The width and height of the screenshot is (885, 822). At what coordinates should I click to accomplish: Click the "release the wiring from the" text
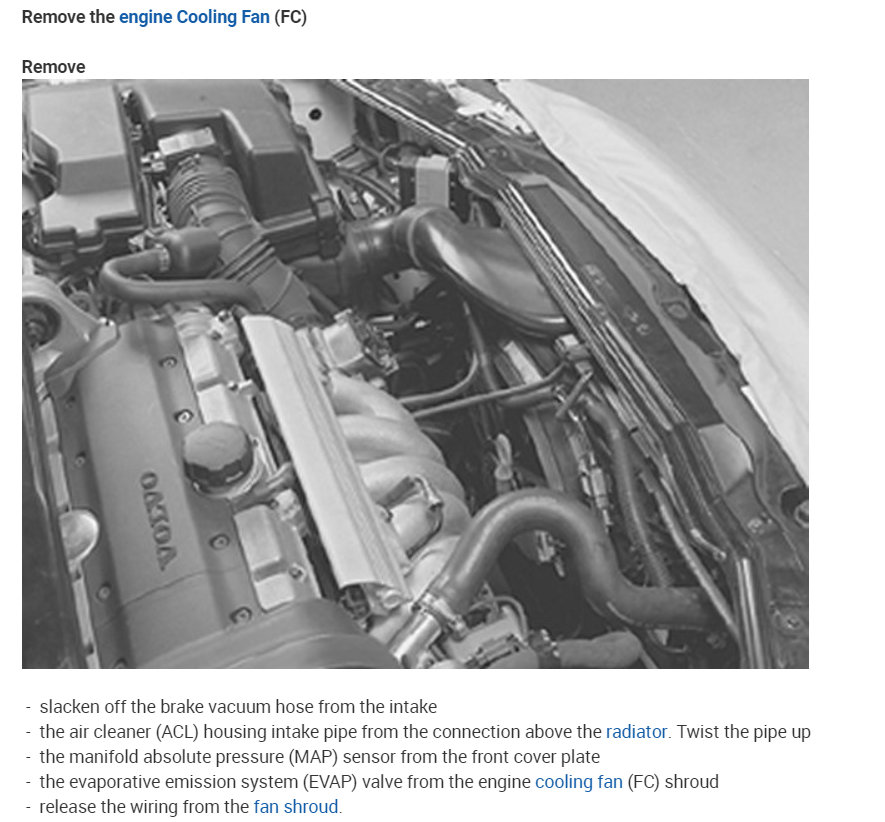pos(144,807)
